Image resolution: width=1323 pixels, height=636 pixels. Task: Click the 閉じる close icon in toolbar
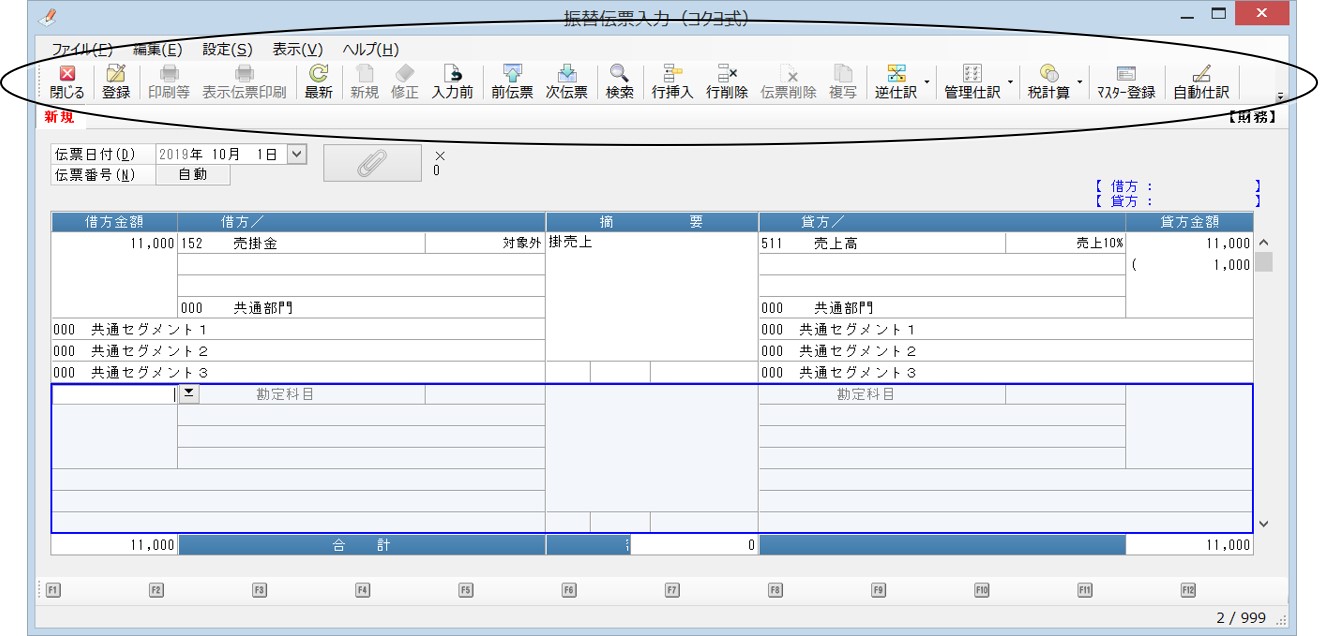(67, 83)
